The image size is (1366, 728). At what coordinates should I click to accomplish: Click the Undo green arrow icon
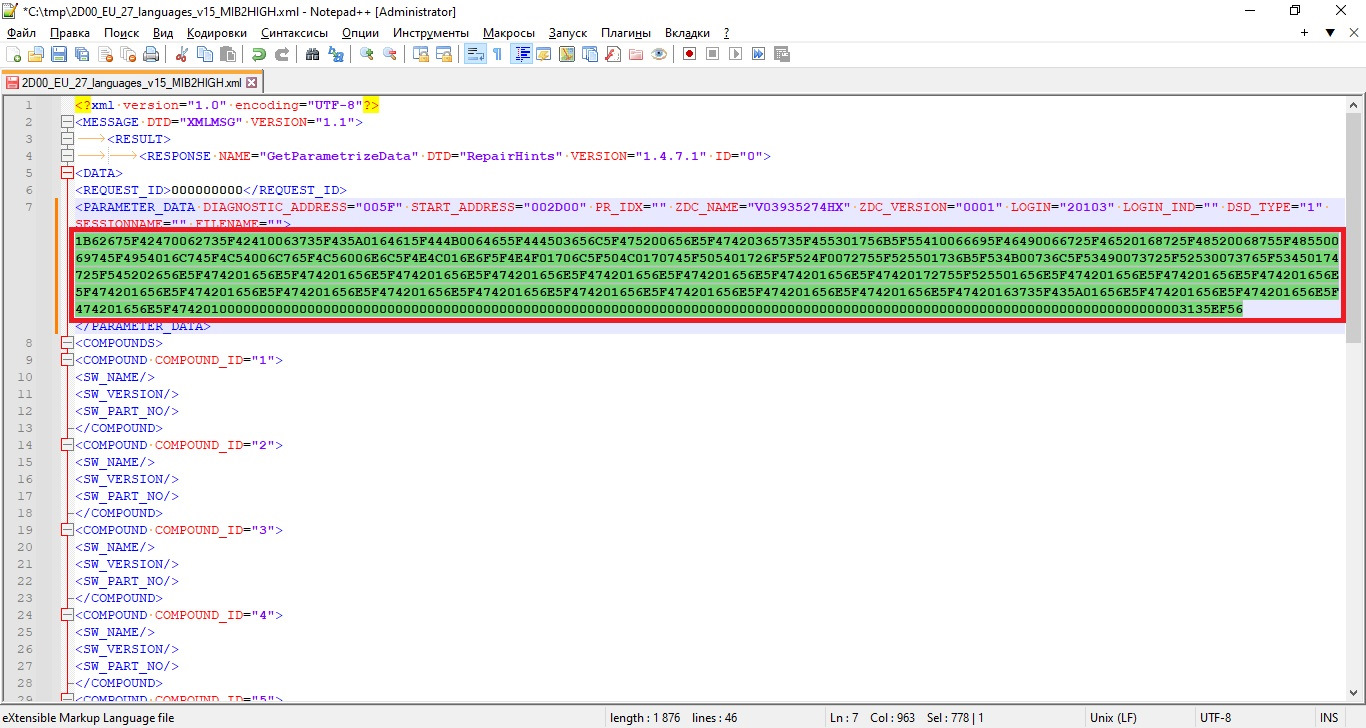click(259, 54)
